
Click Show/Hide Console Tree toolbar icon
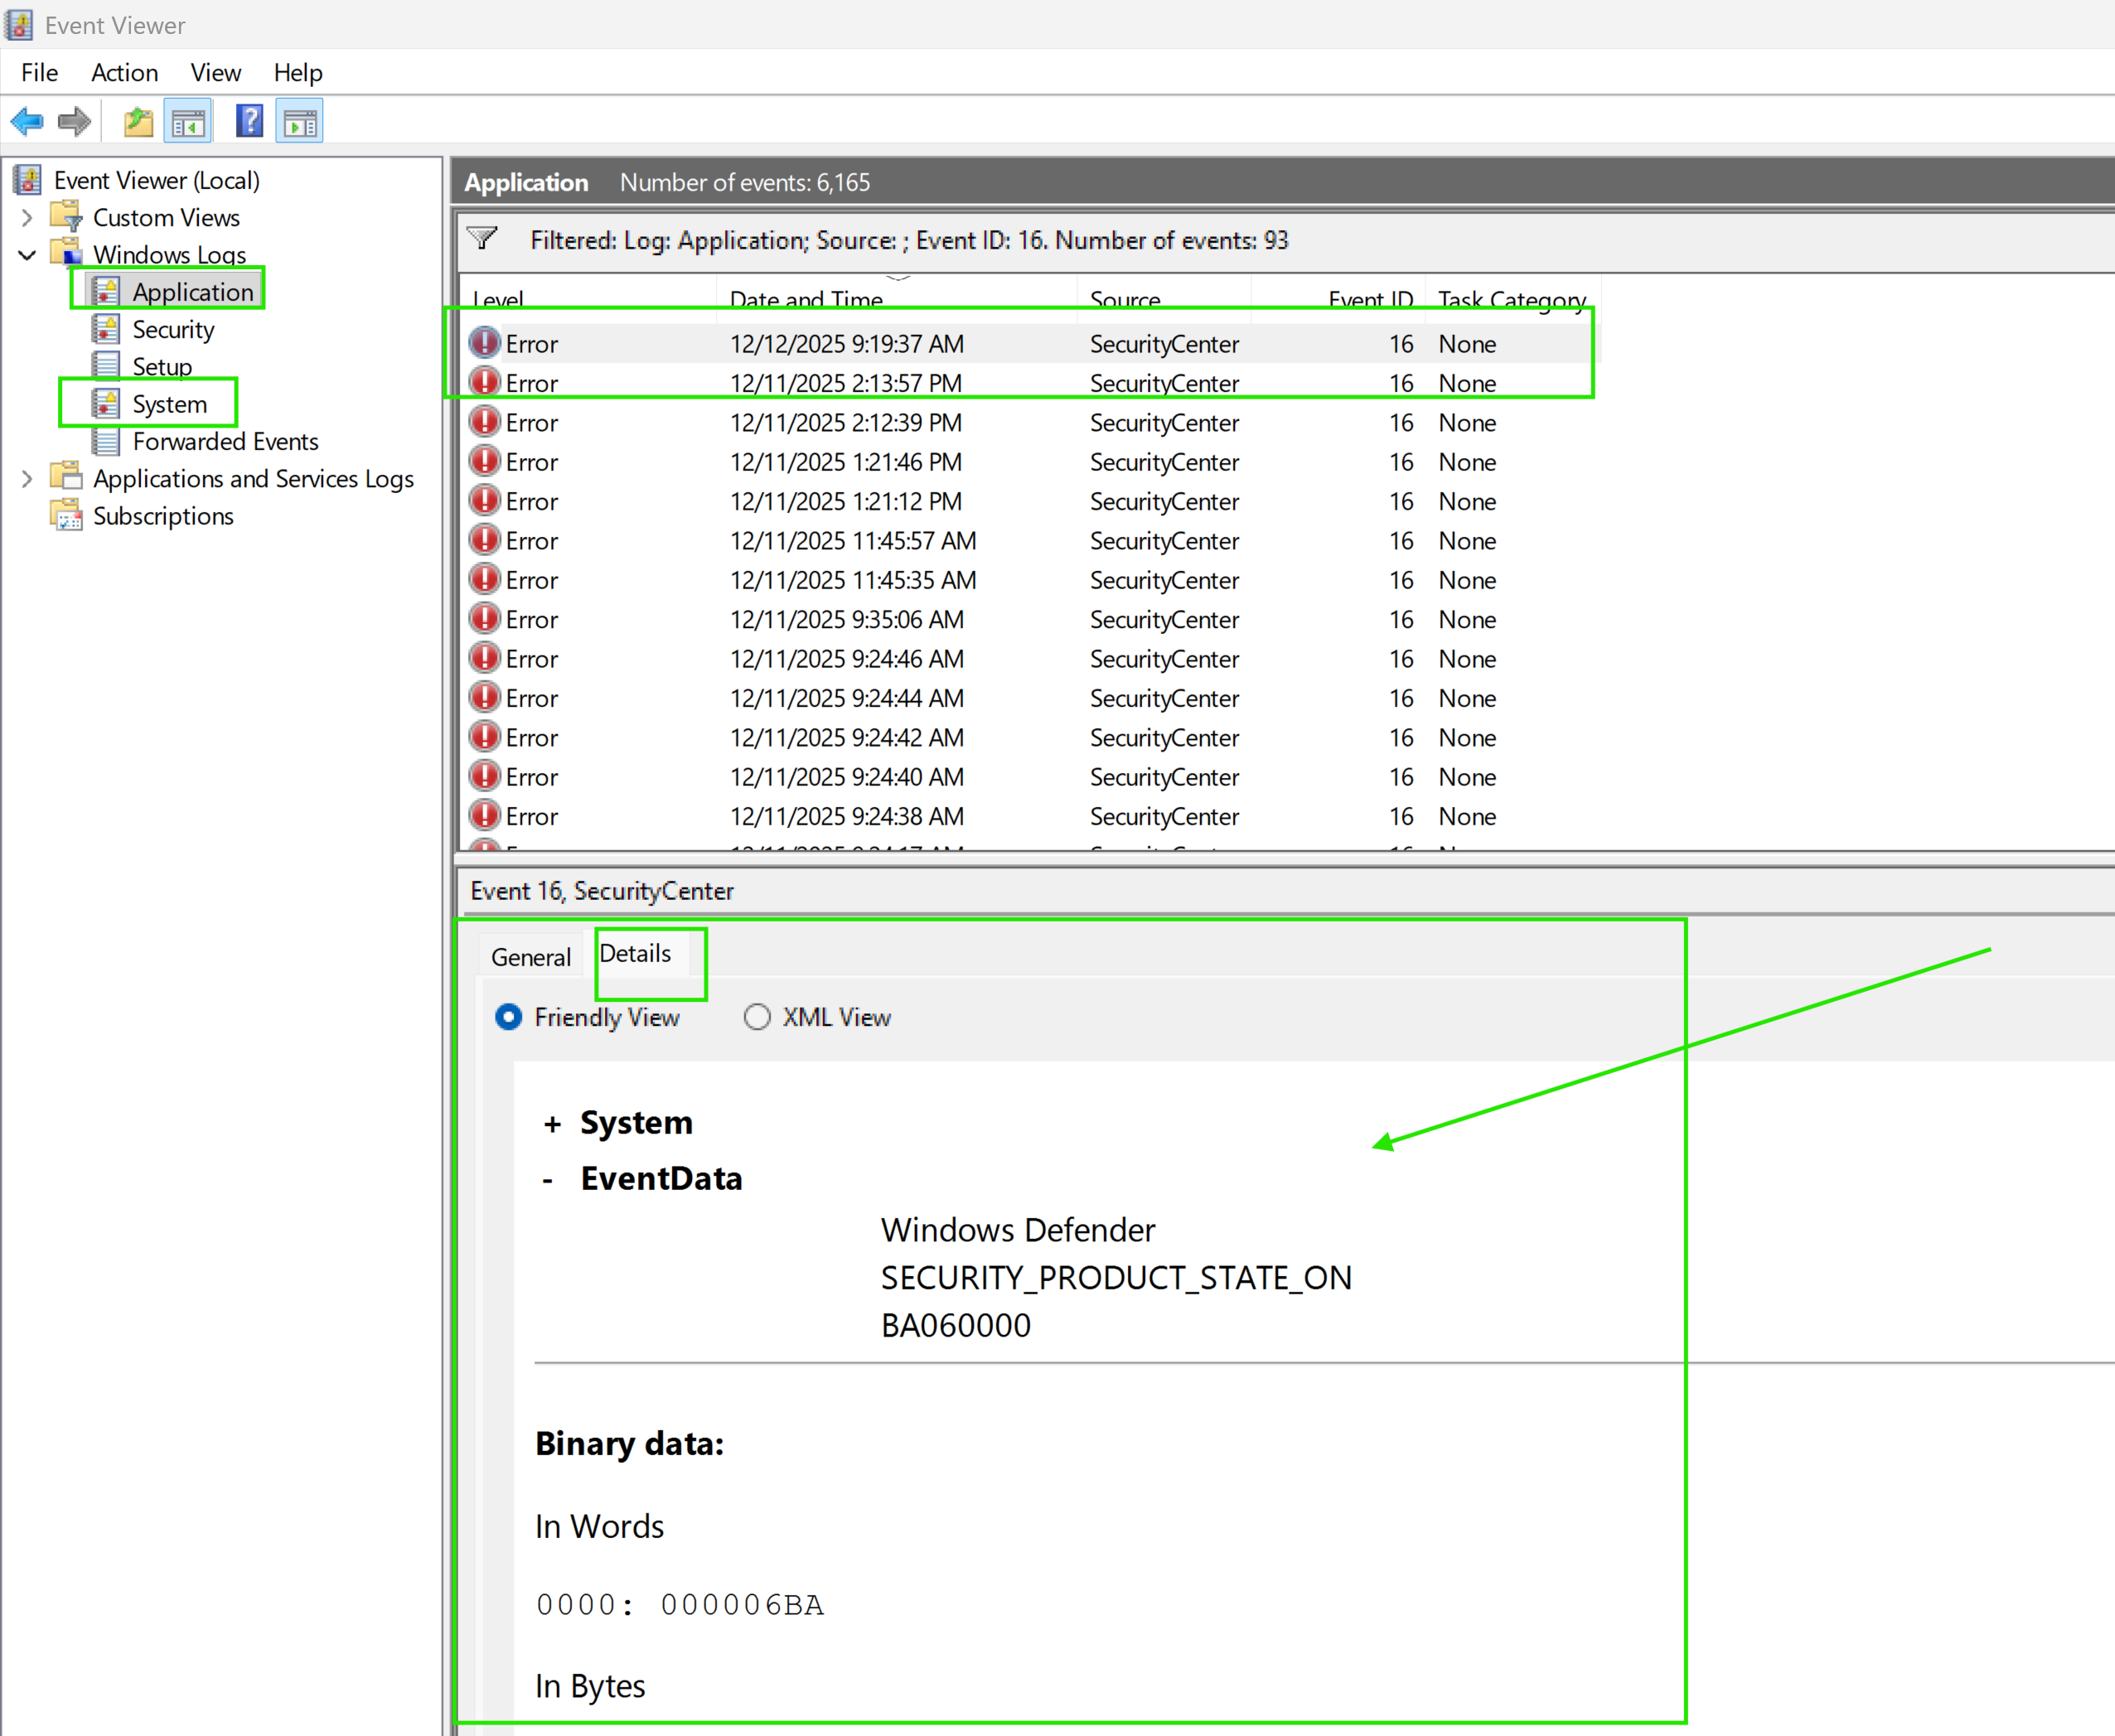point(188,122)
